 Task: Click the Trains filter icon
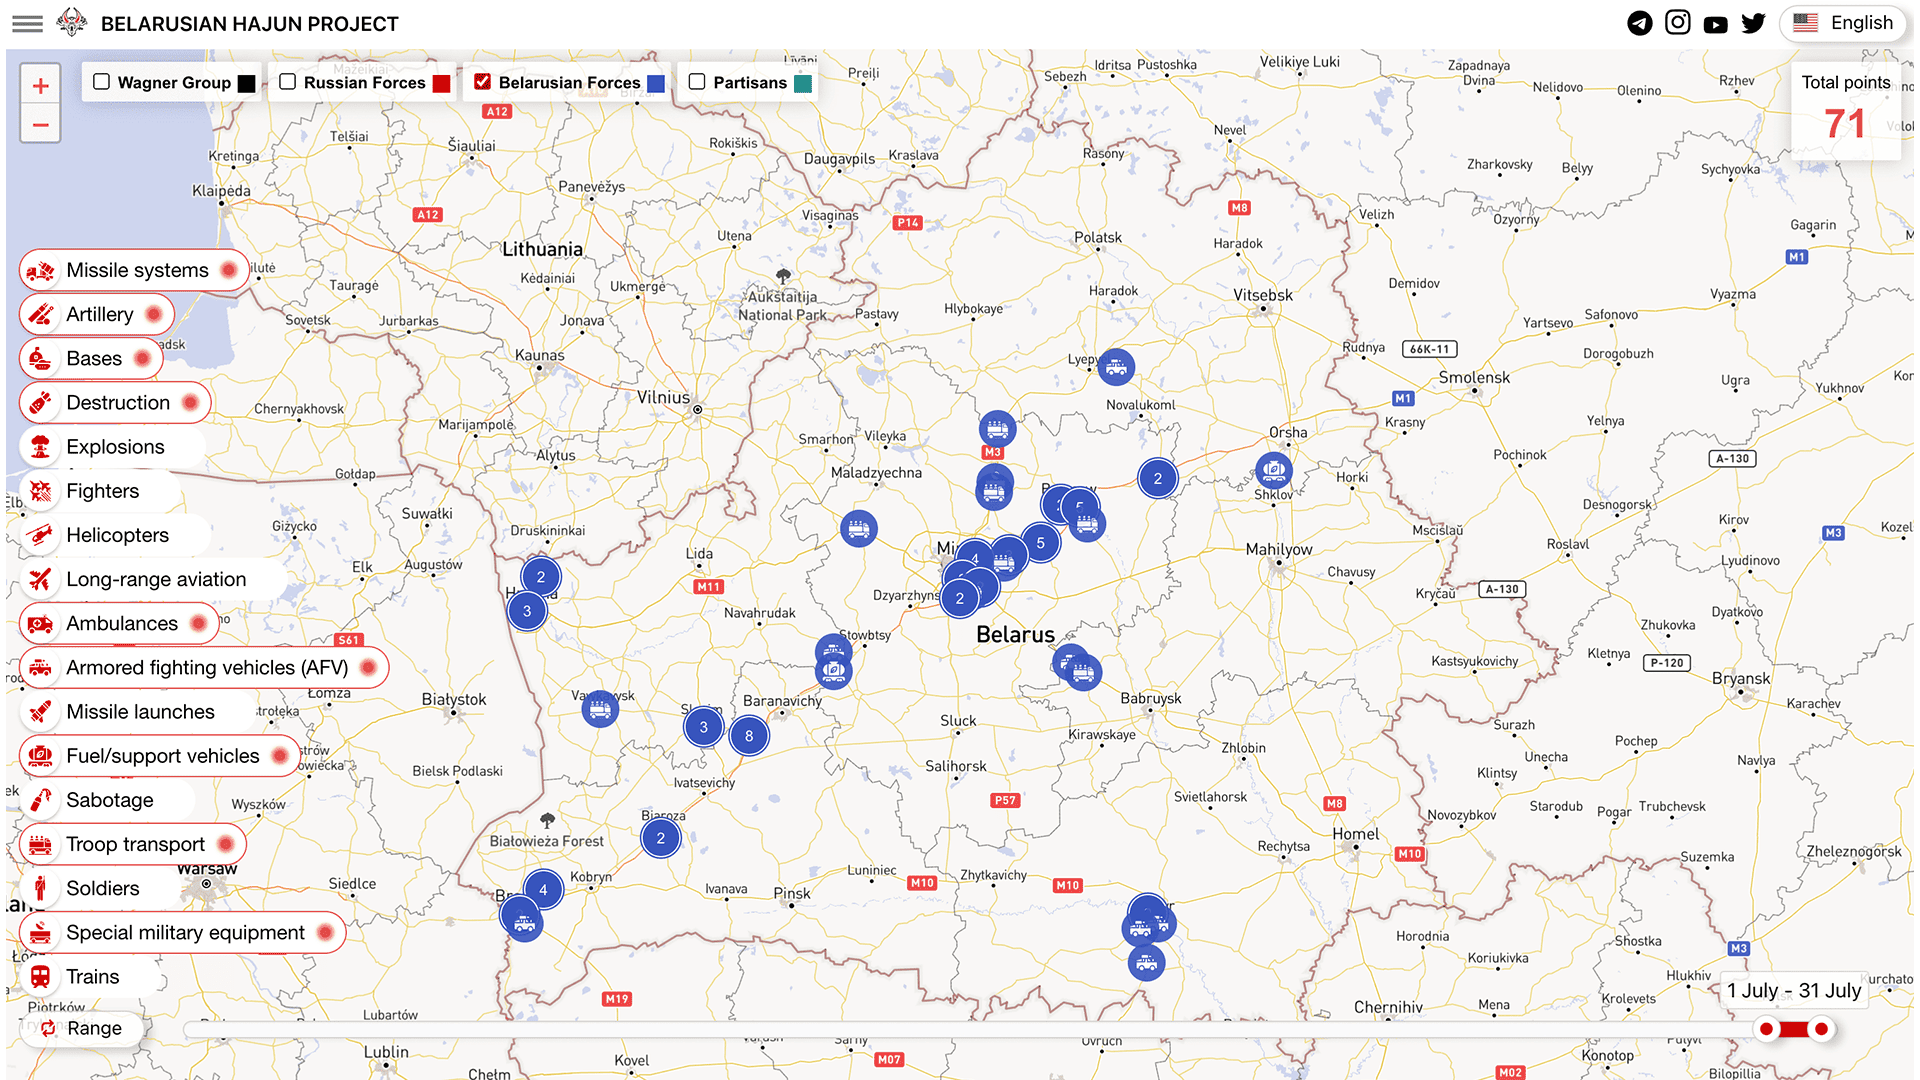[40, 977]
